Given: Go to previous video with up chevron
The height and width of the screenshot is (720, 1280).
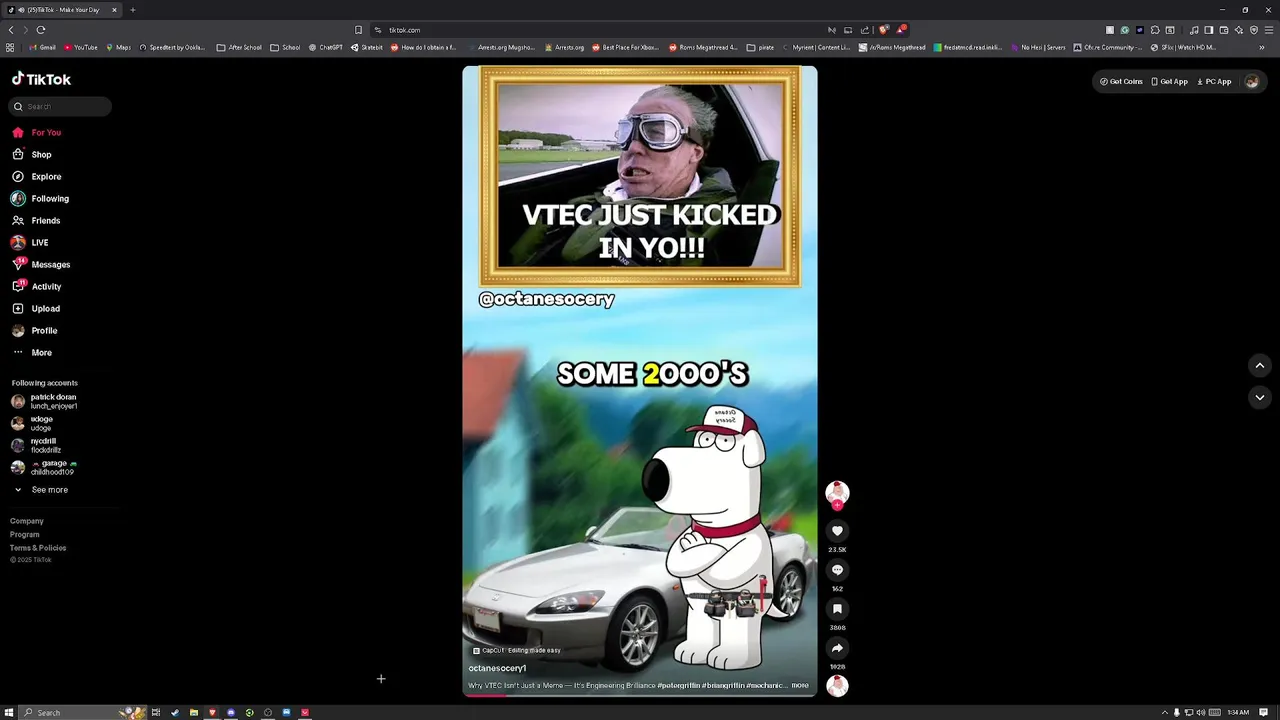Looking at the screenshot, I should 1259,366.
